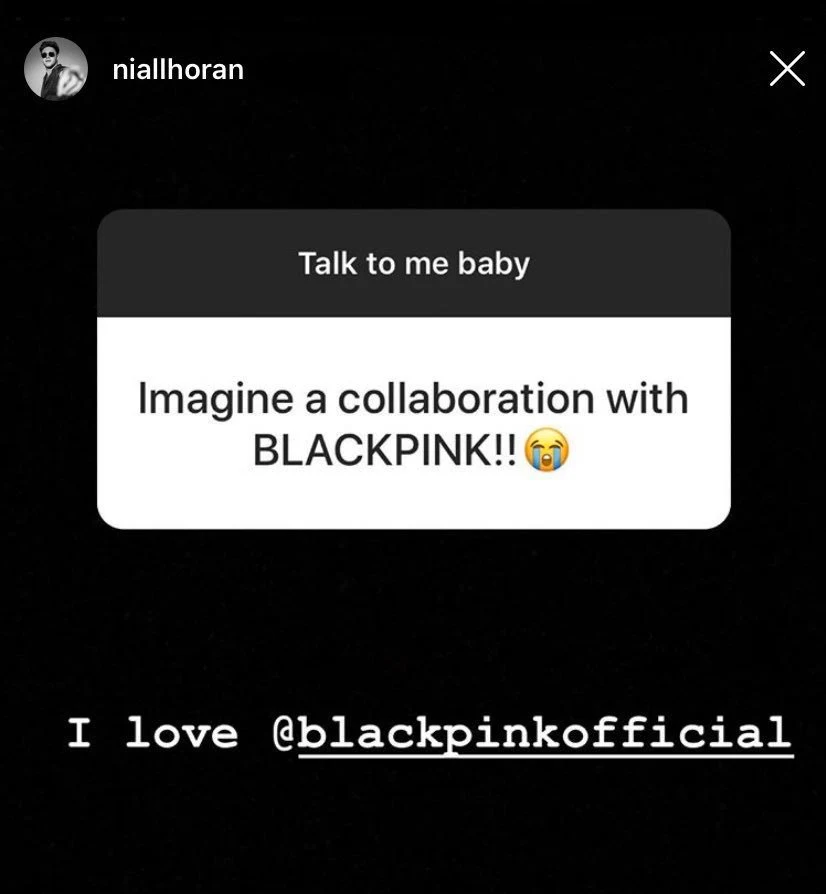
Task: Click the word "baby" in the sticker header
Action: pyautogui.click(x=494, y=265)
